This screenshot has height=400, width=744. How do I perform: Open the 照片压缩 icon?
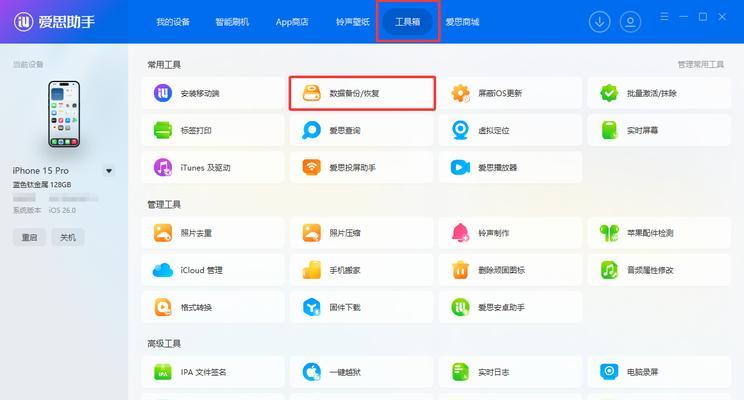coord(312,233)
